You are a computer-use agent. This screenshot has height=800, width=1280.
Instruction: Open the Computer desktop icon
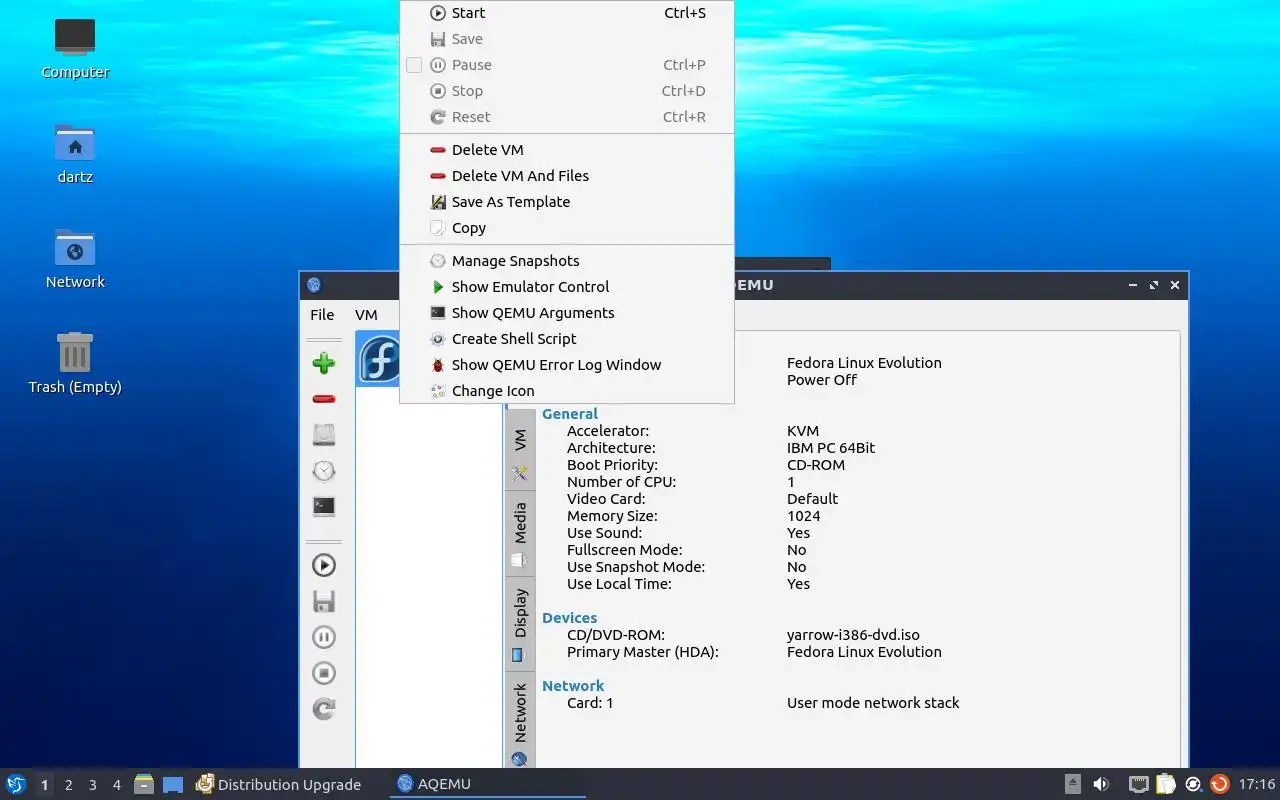click(75, 48)
